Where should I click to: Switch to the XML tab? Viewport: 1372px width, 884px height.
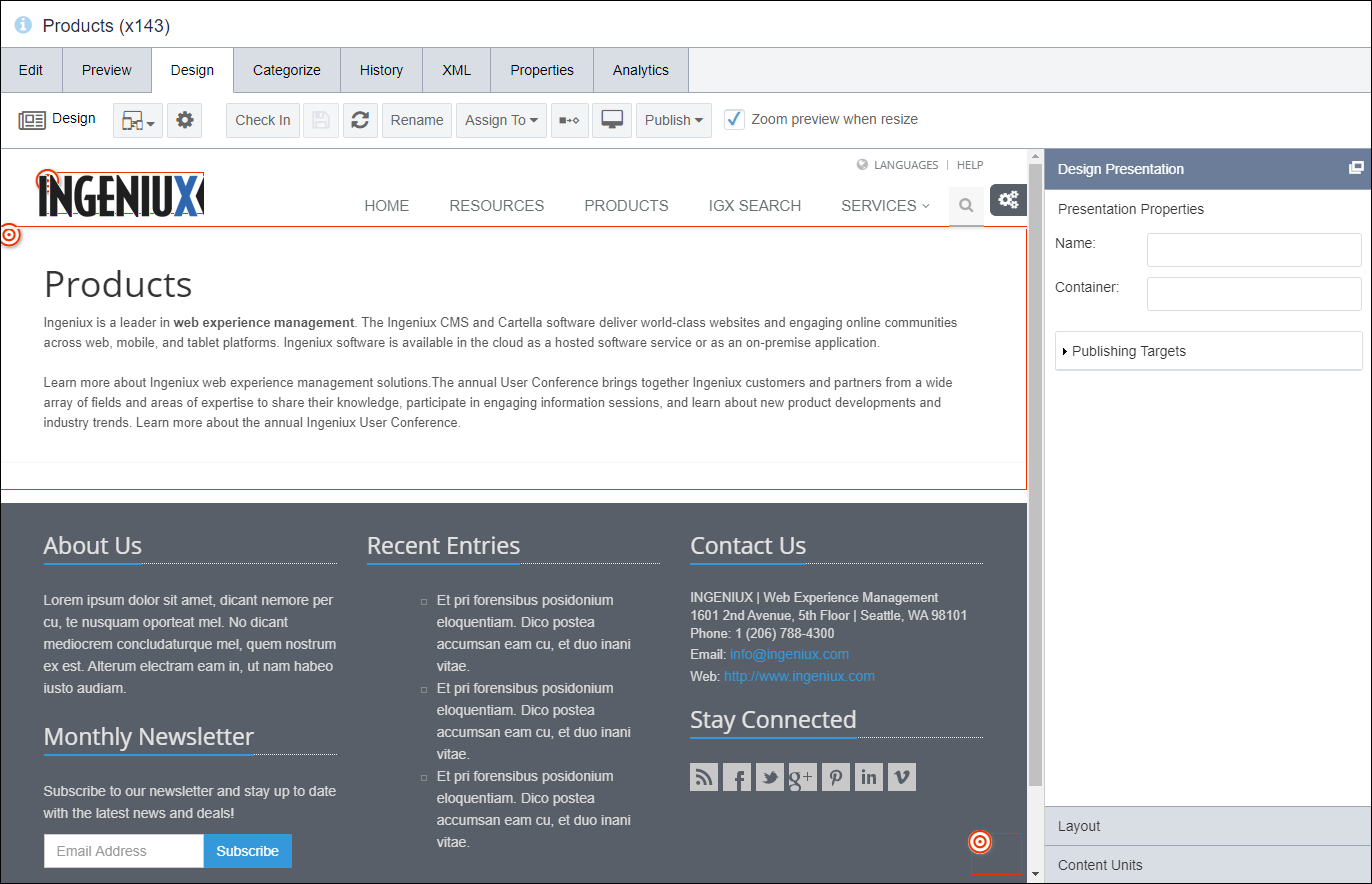pos(456,70)
